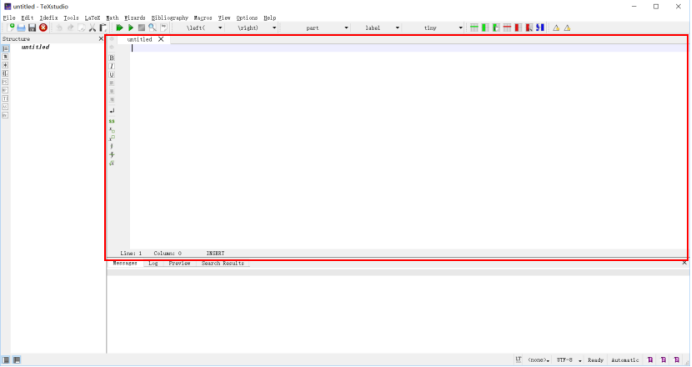This screenshot has width=692, height=367.
Task: Click the UTF-8 encoding selector in status bar
Action: point(568,360)
